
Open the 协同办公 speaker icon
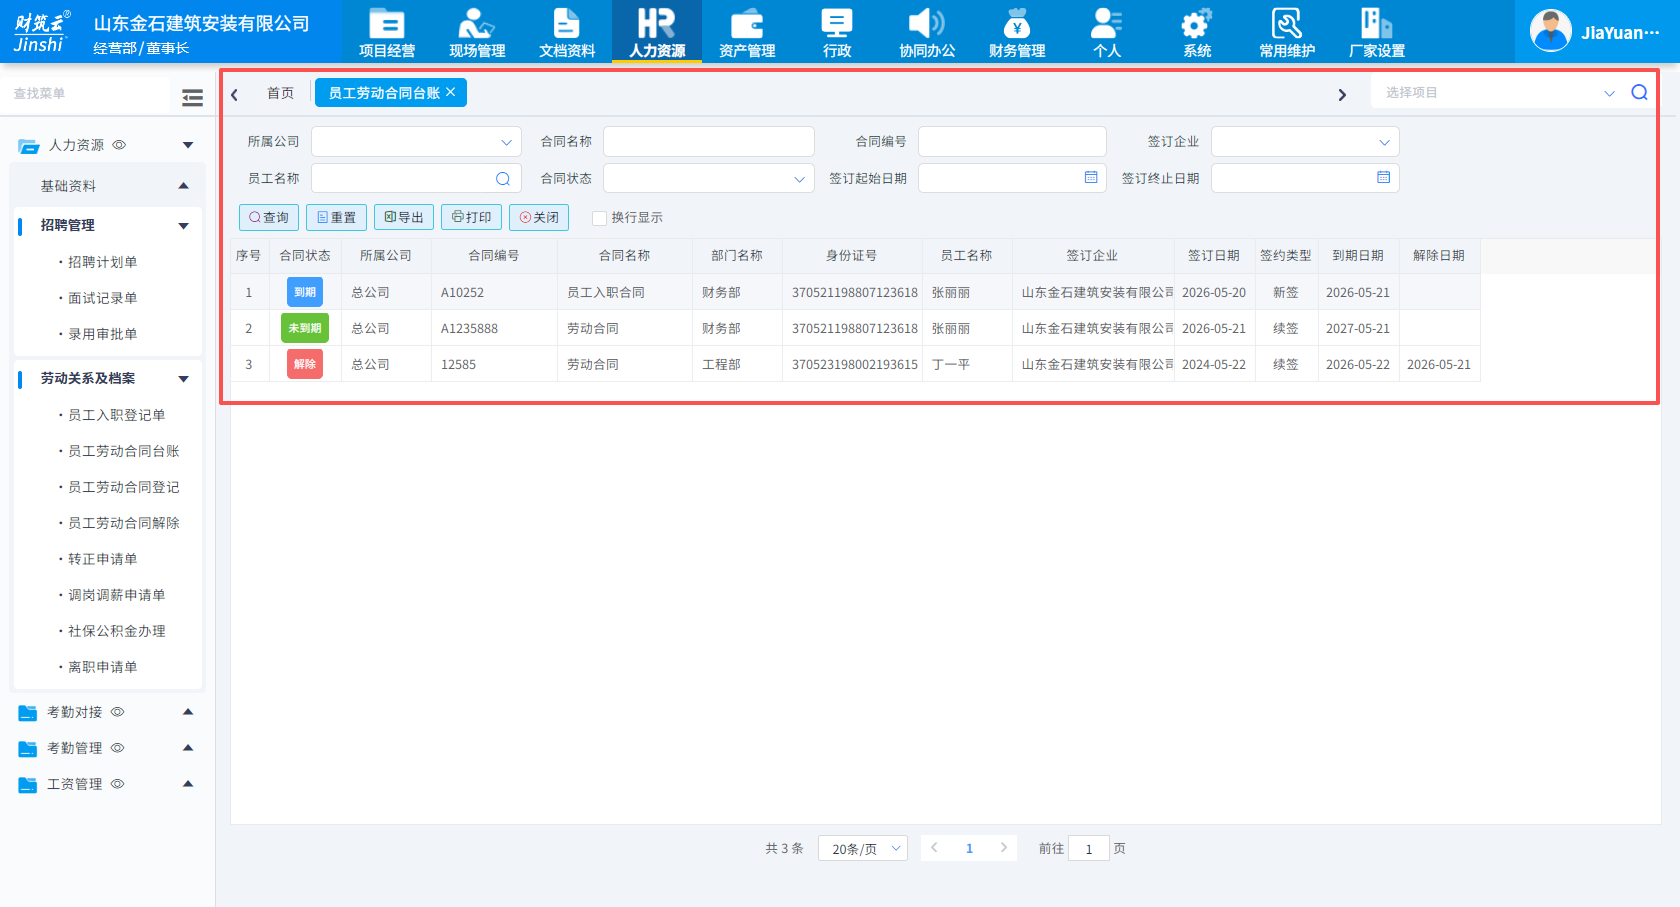pyautogui.click(x=926, y=23)
